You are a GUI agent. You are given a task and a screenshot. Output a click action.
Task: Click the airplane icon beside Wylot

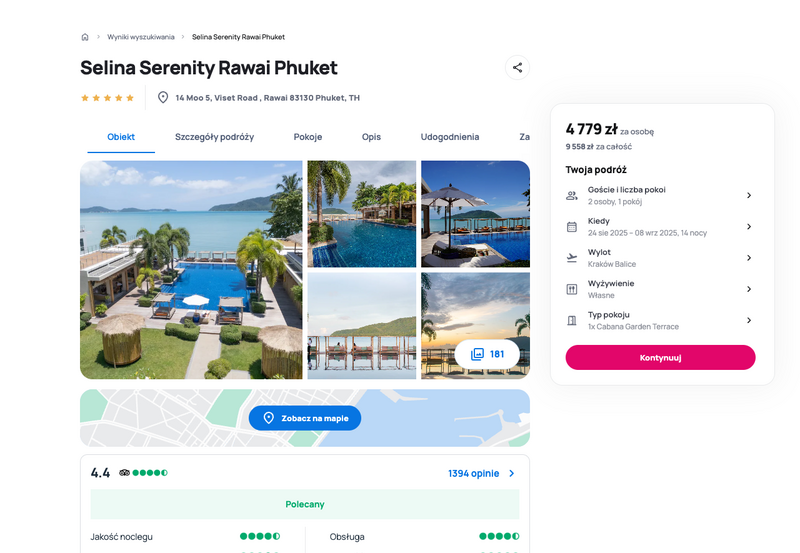click(572, 258)
